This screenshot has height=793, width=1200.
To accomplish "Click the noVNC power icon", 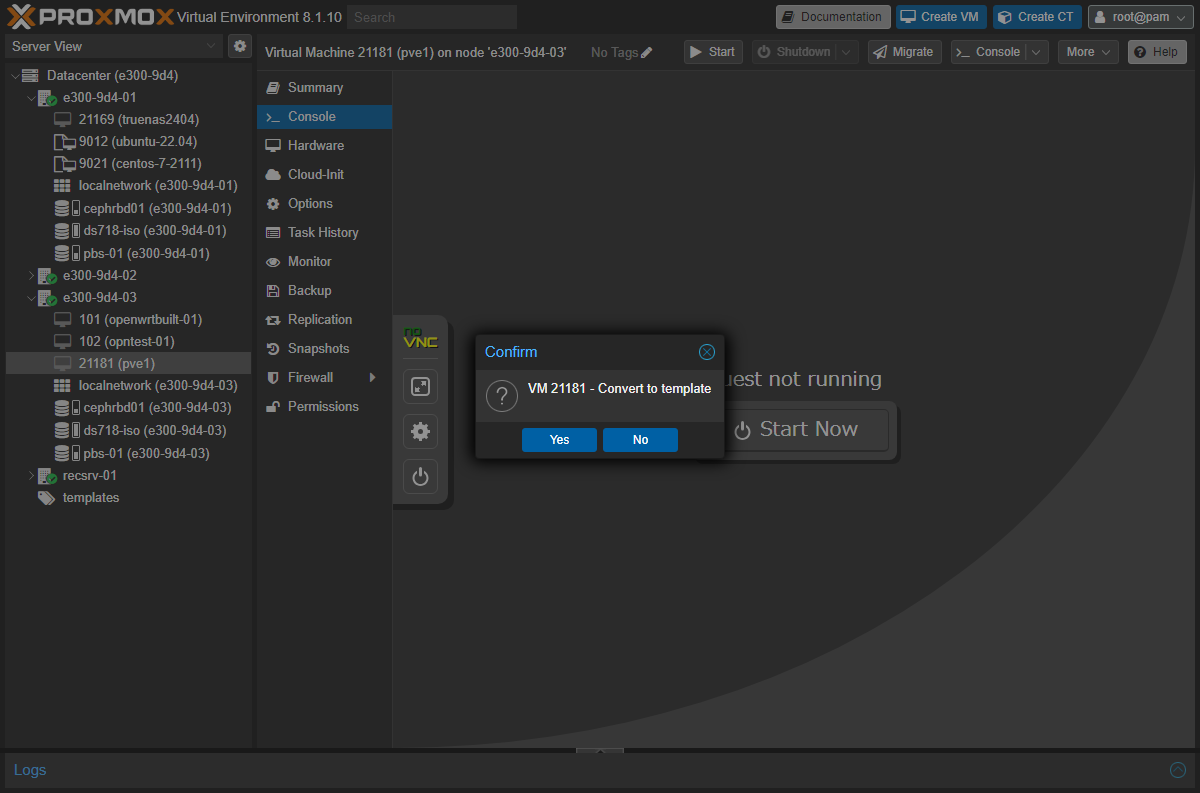I will (420, 477).
